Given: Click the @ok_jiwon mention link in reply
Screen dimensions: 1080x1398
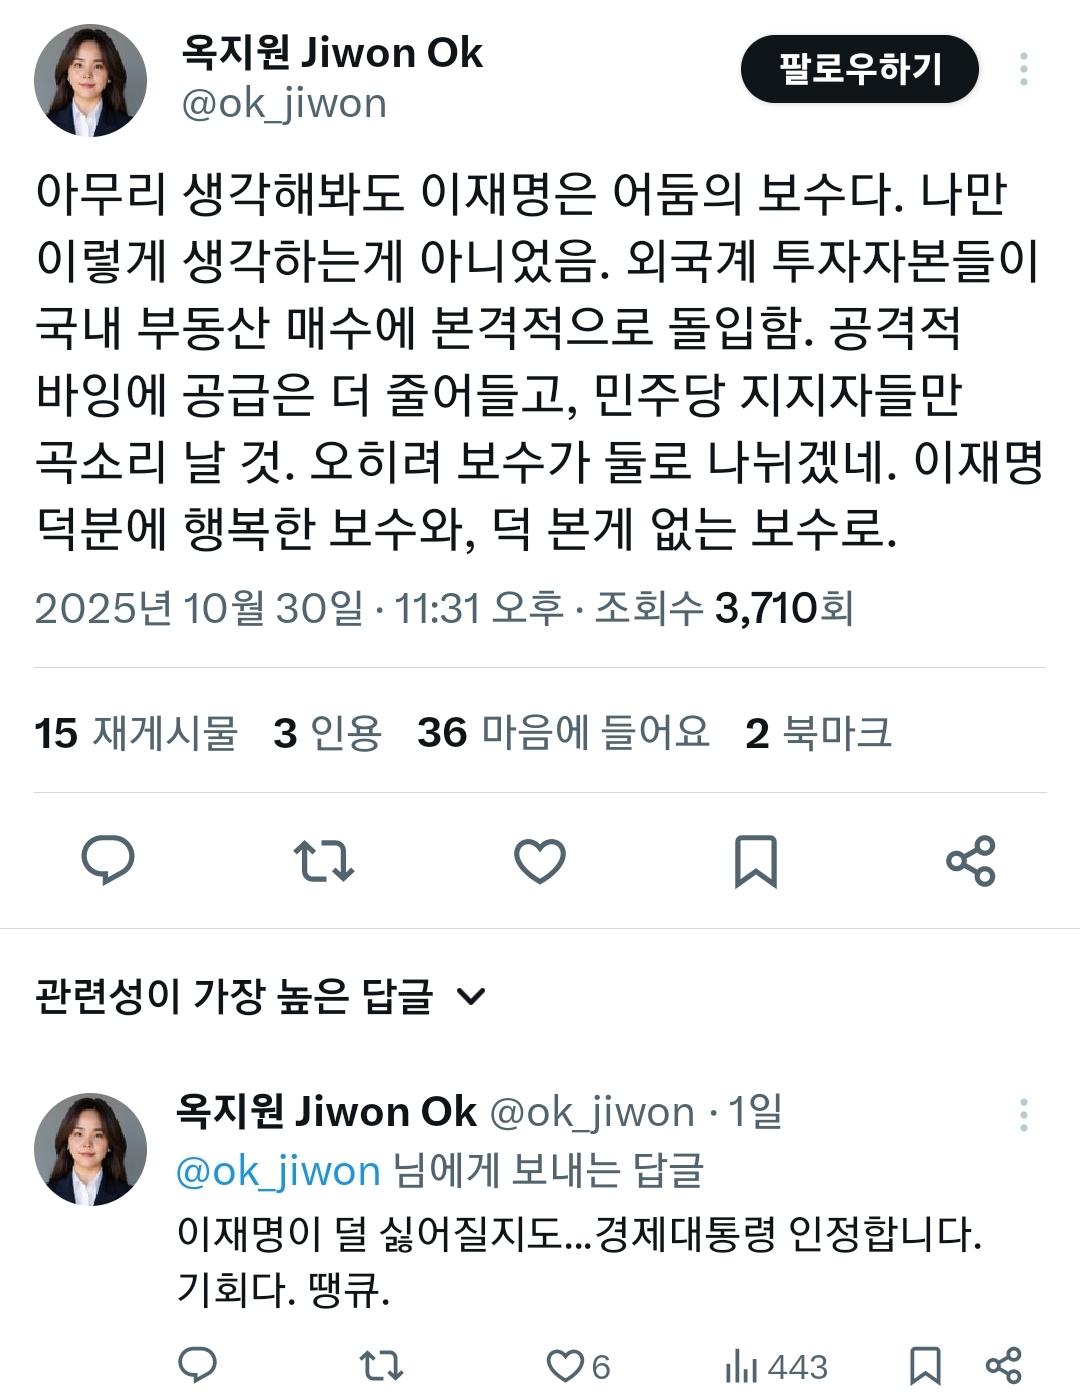Looking at the screenshot, I should 278,1171.
